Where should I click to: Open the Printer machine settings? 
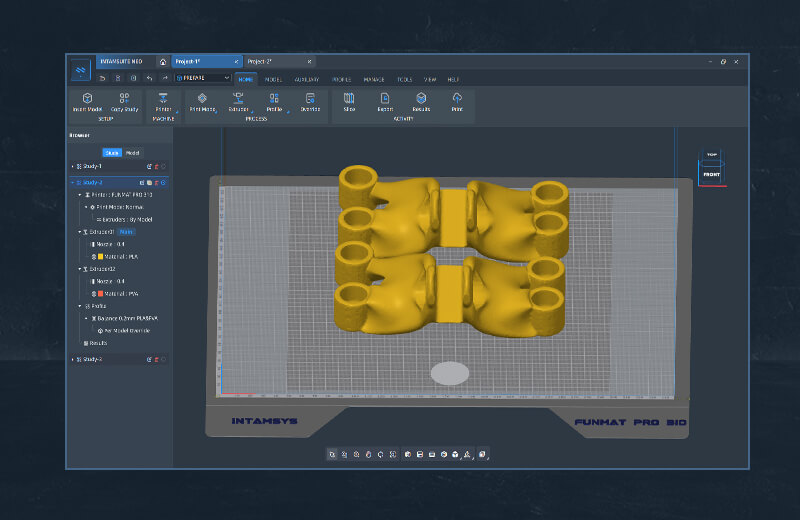[163, 99]
